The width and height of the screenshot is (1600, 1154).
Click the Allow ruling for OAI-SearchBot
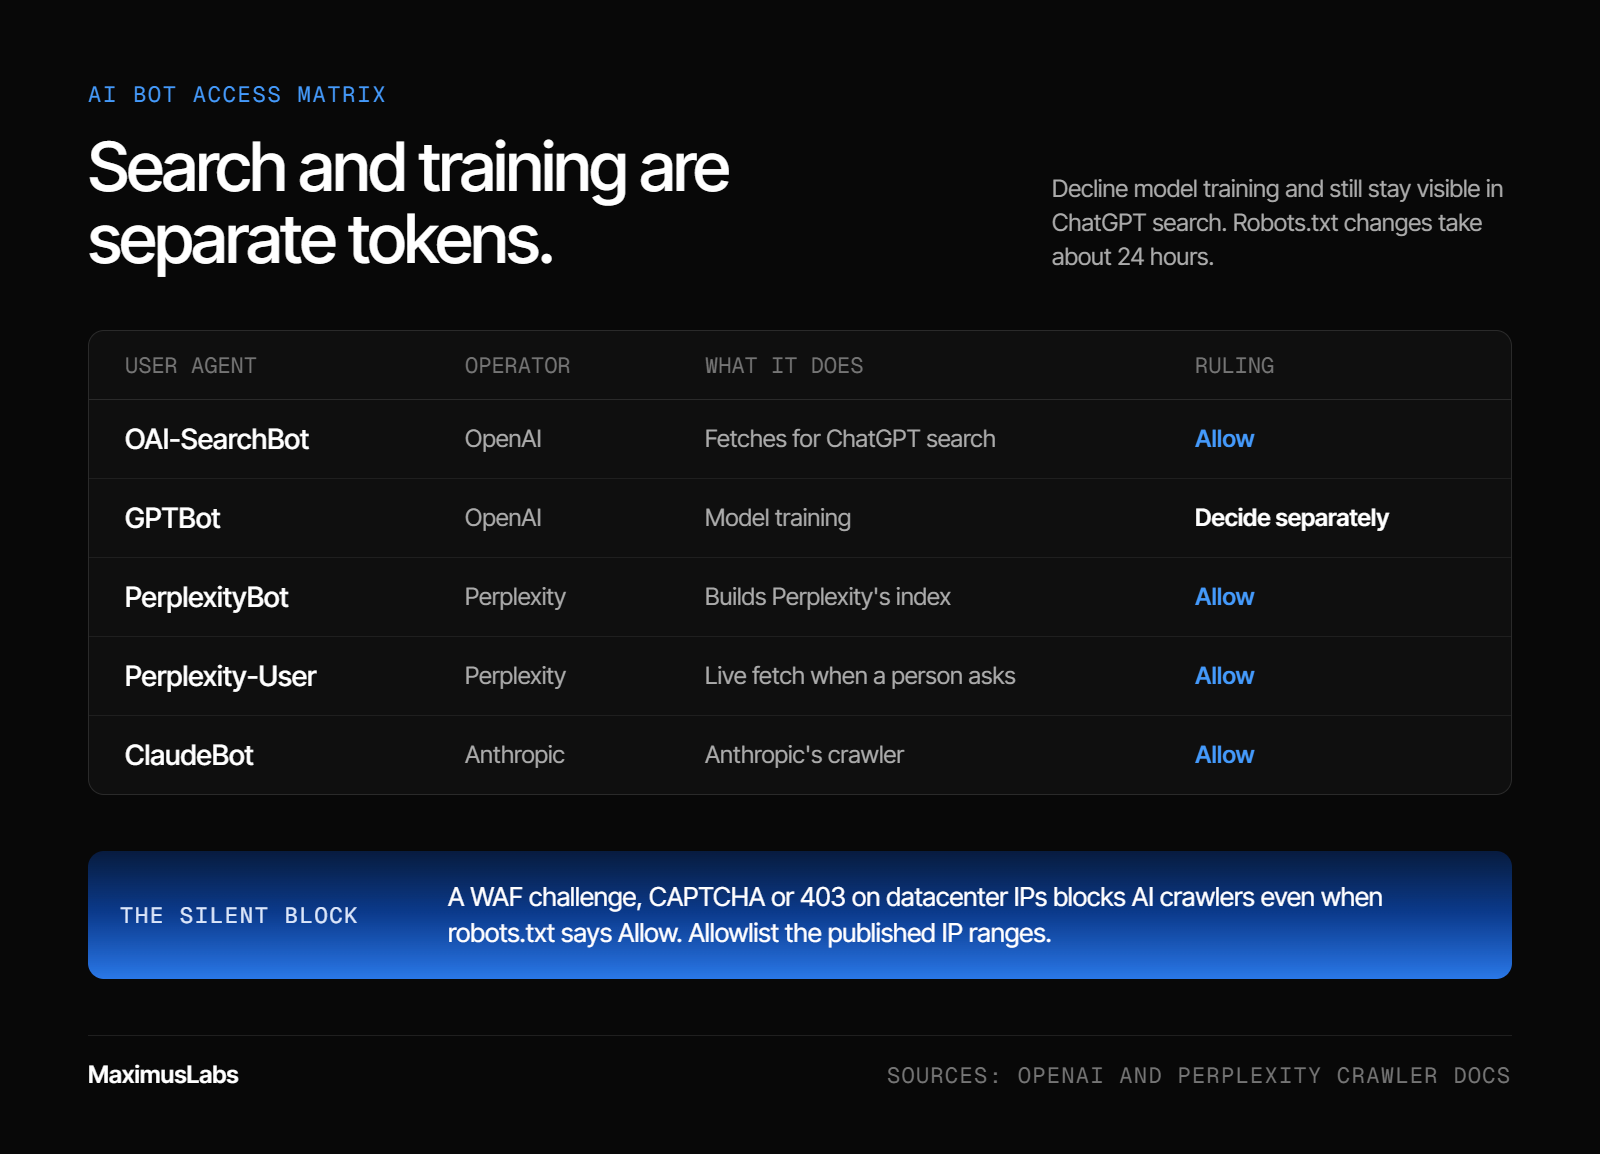point(1224,439)
